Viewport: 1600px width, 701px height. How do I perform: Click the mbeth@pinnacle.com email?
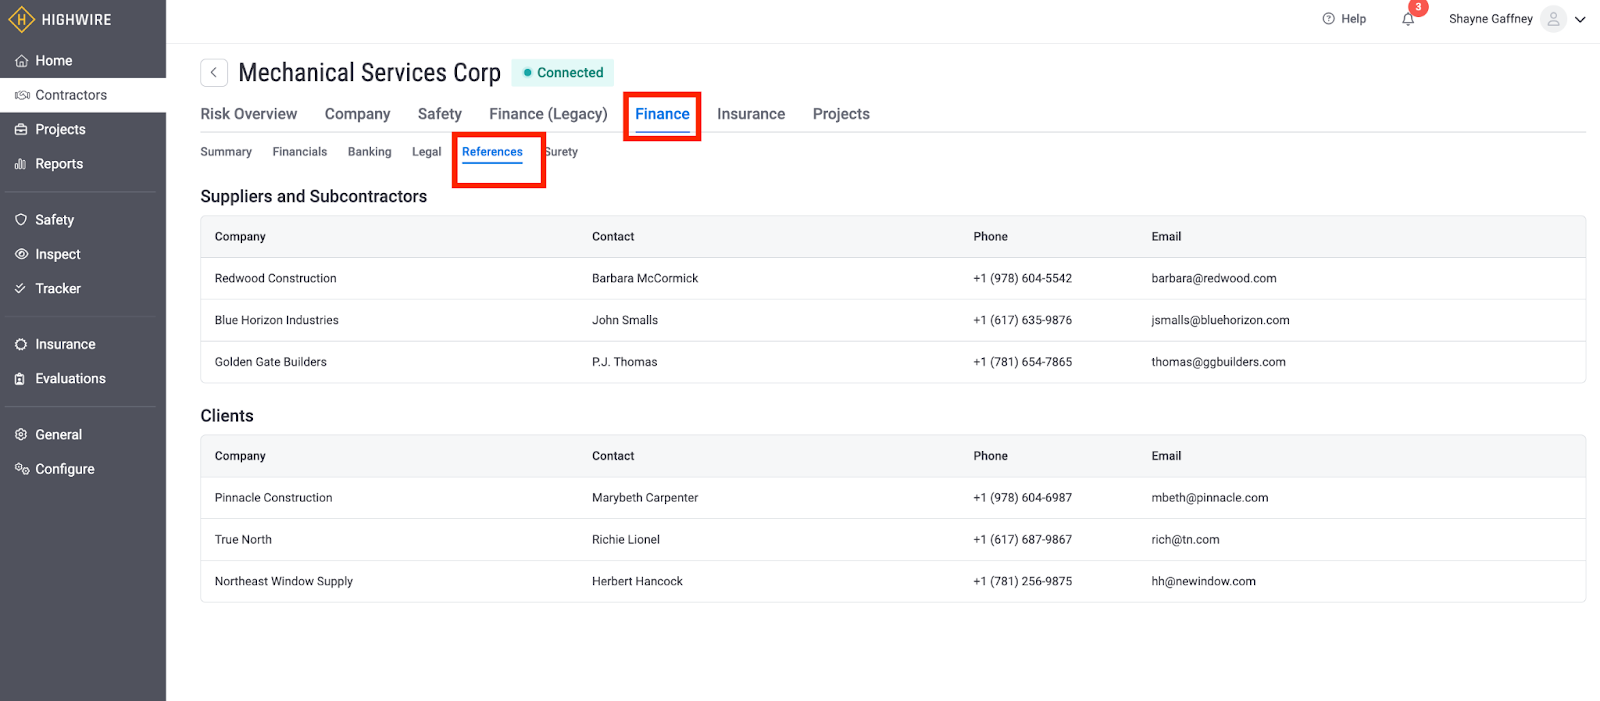pyautogui.click(x=1209, y=498)
